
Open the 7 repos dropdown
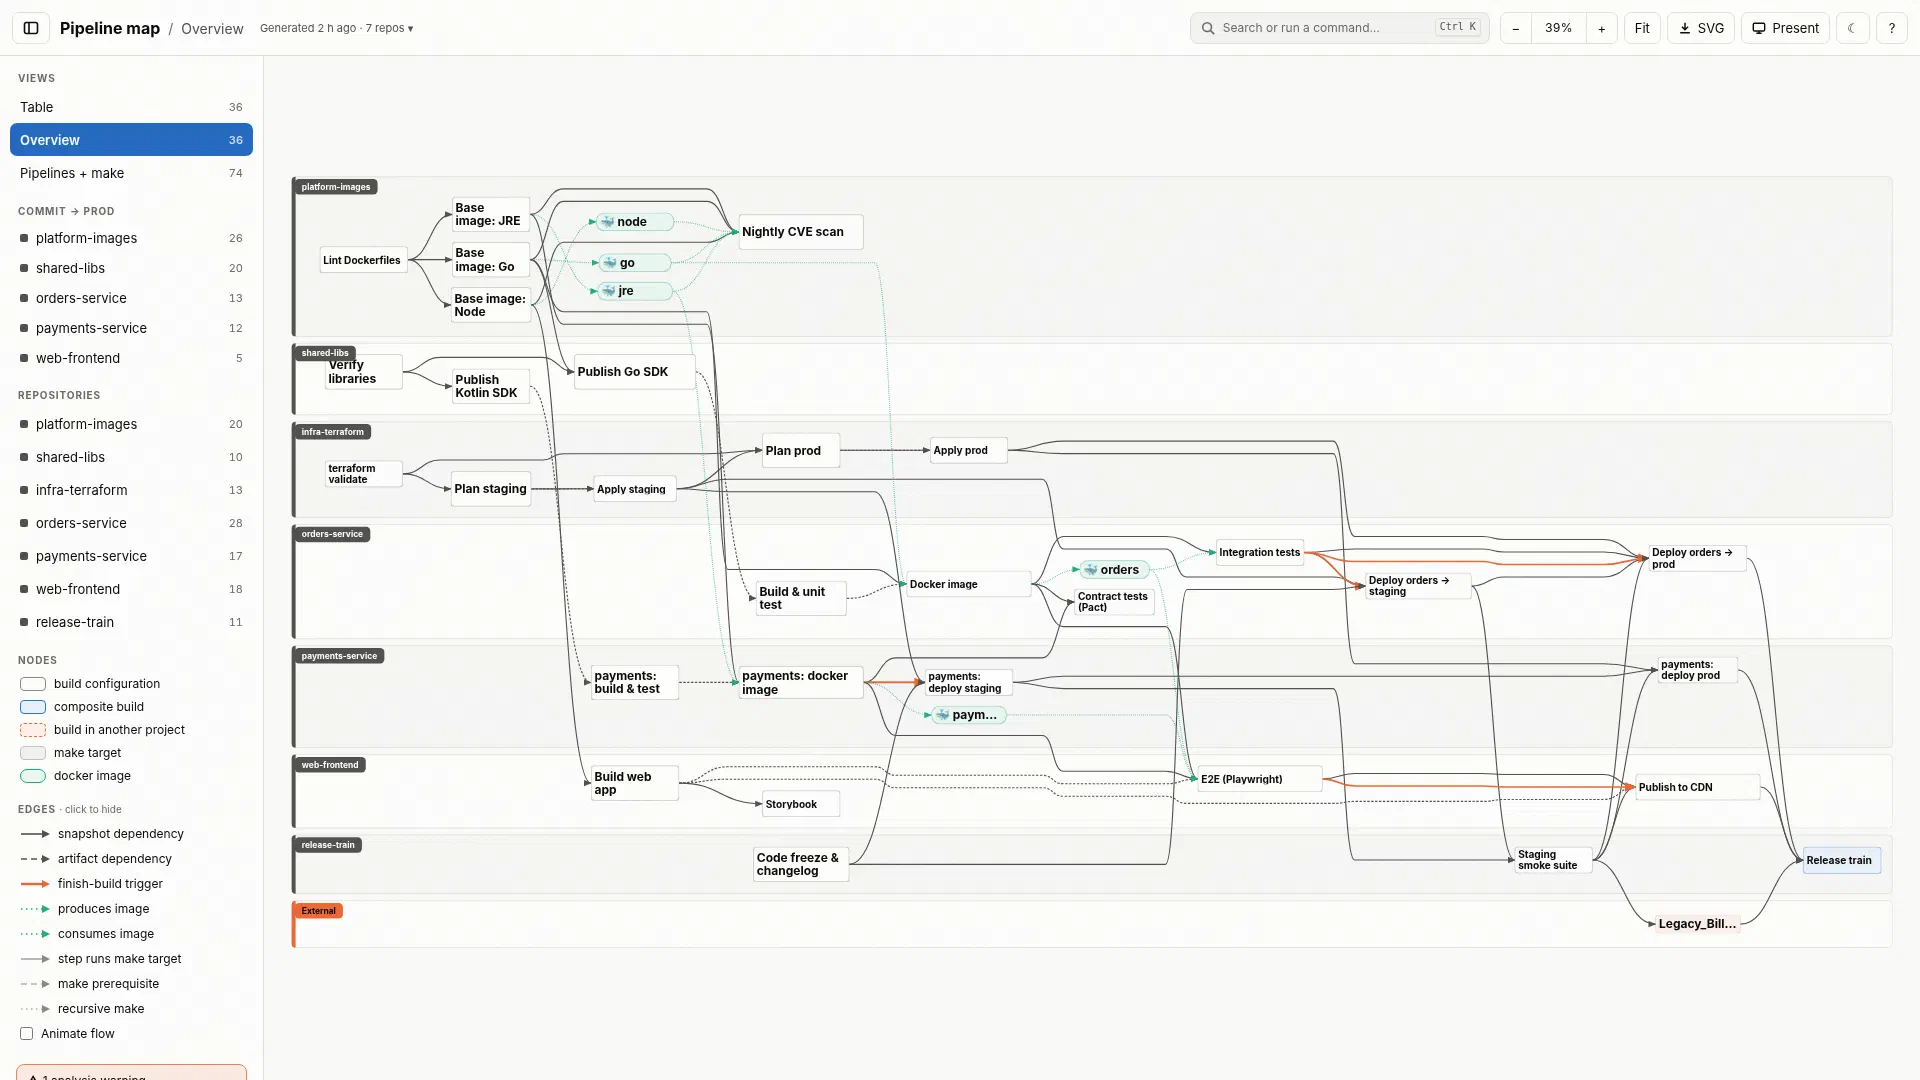click(390, 28)
